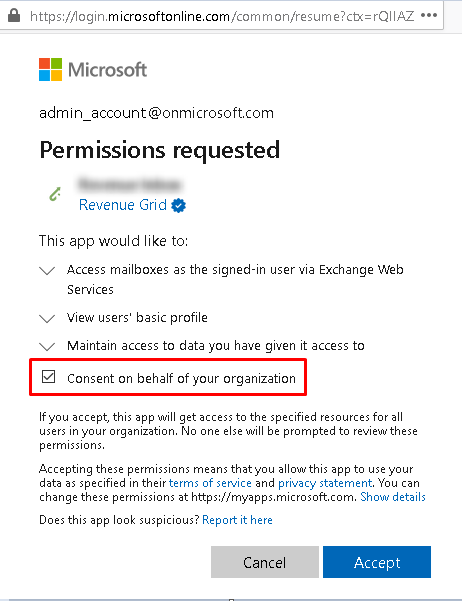Click Show details link
Image resolution: width=462 pixels, height=601 pixels.
point(393,497)
